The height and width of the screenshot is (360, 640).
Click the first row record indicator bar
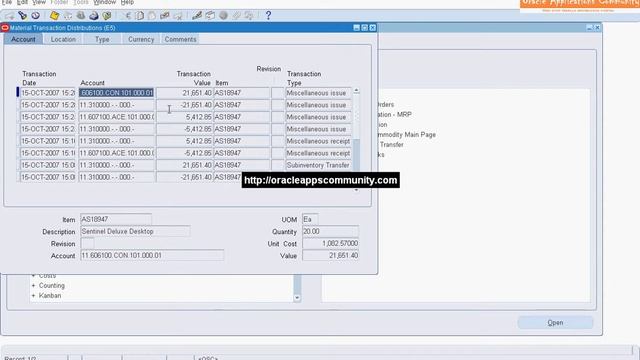coord(18,93)
